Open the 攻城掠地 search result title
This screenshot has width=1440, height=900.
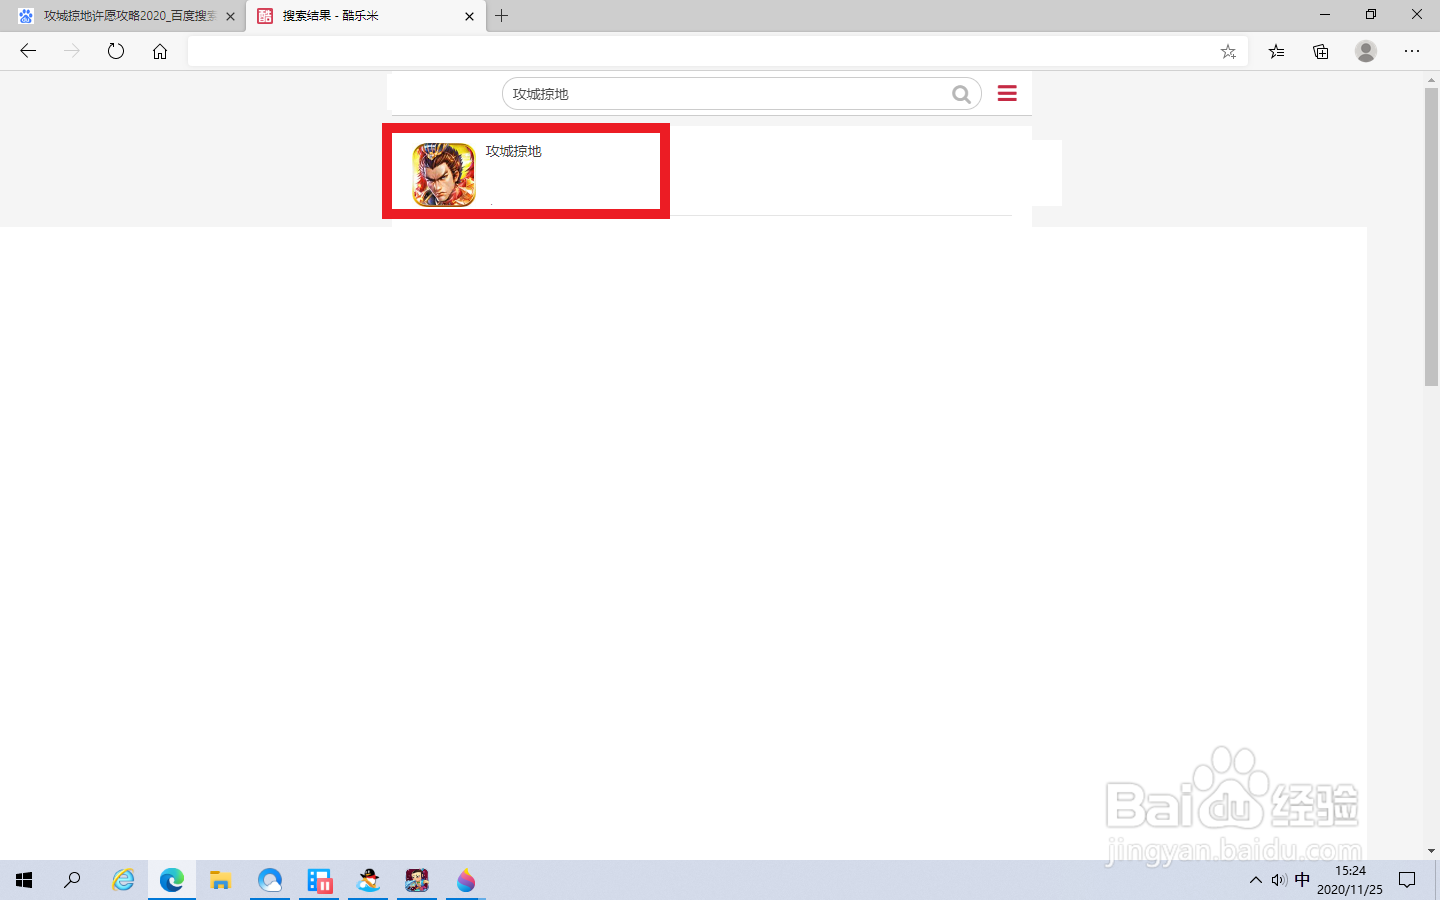tap(514, 151)
